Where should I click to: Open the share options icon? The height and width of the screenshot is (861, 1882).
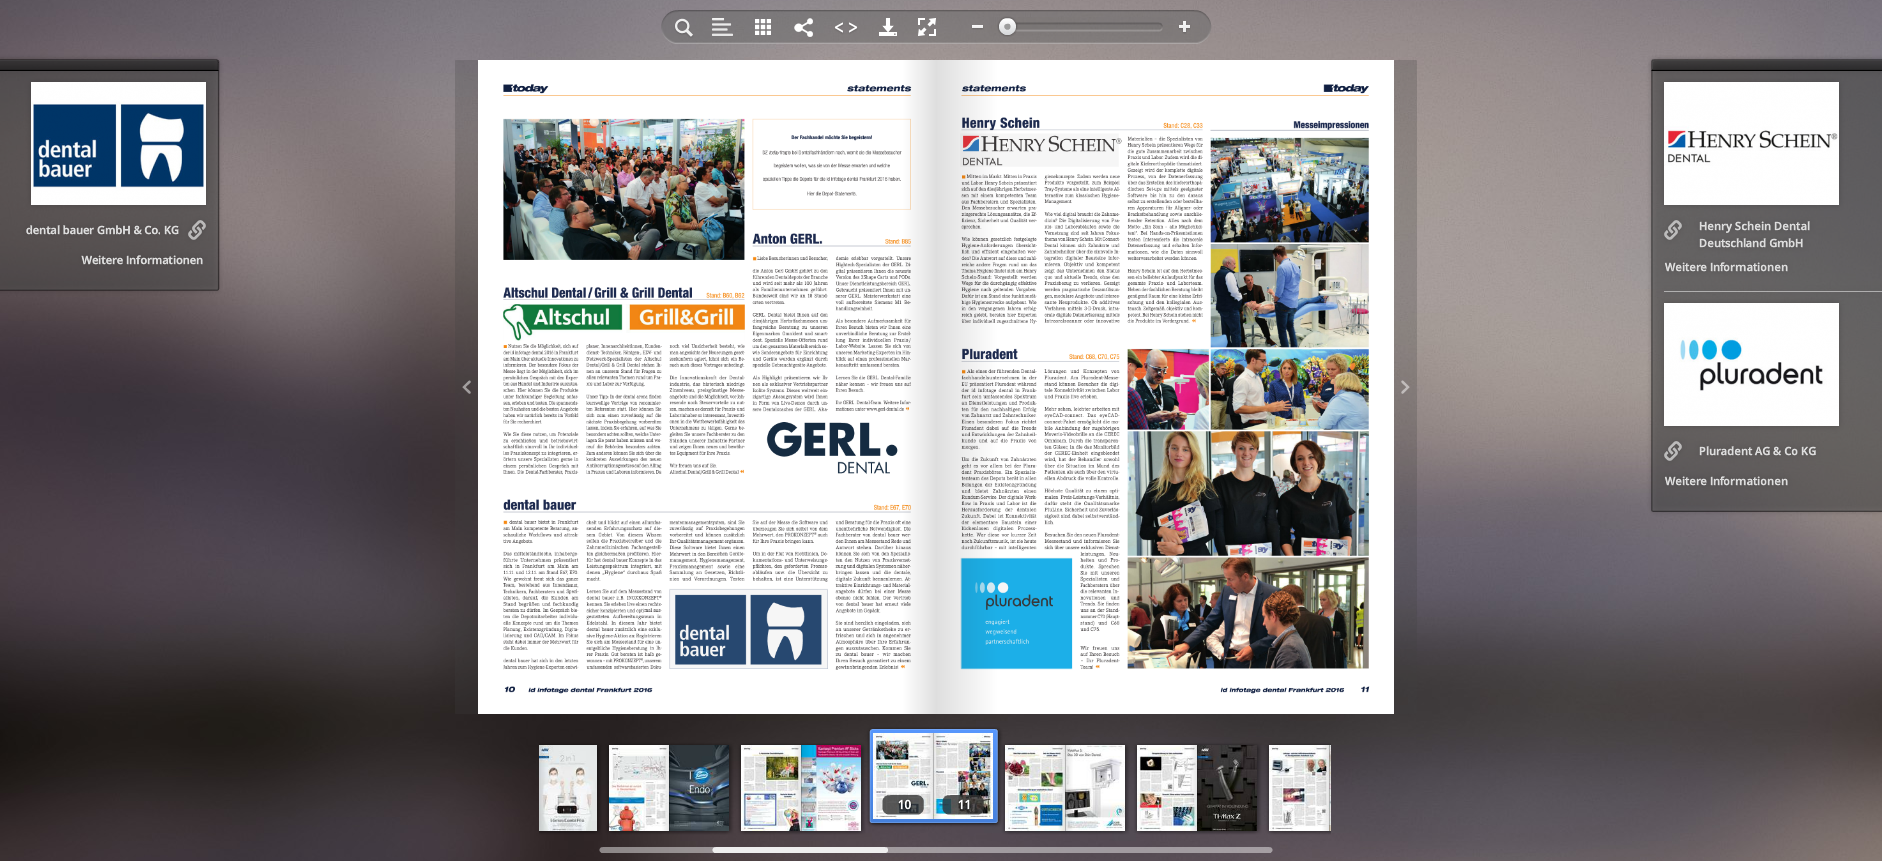click(803, 28)
